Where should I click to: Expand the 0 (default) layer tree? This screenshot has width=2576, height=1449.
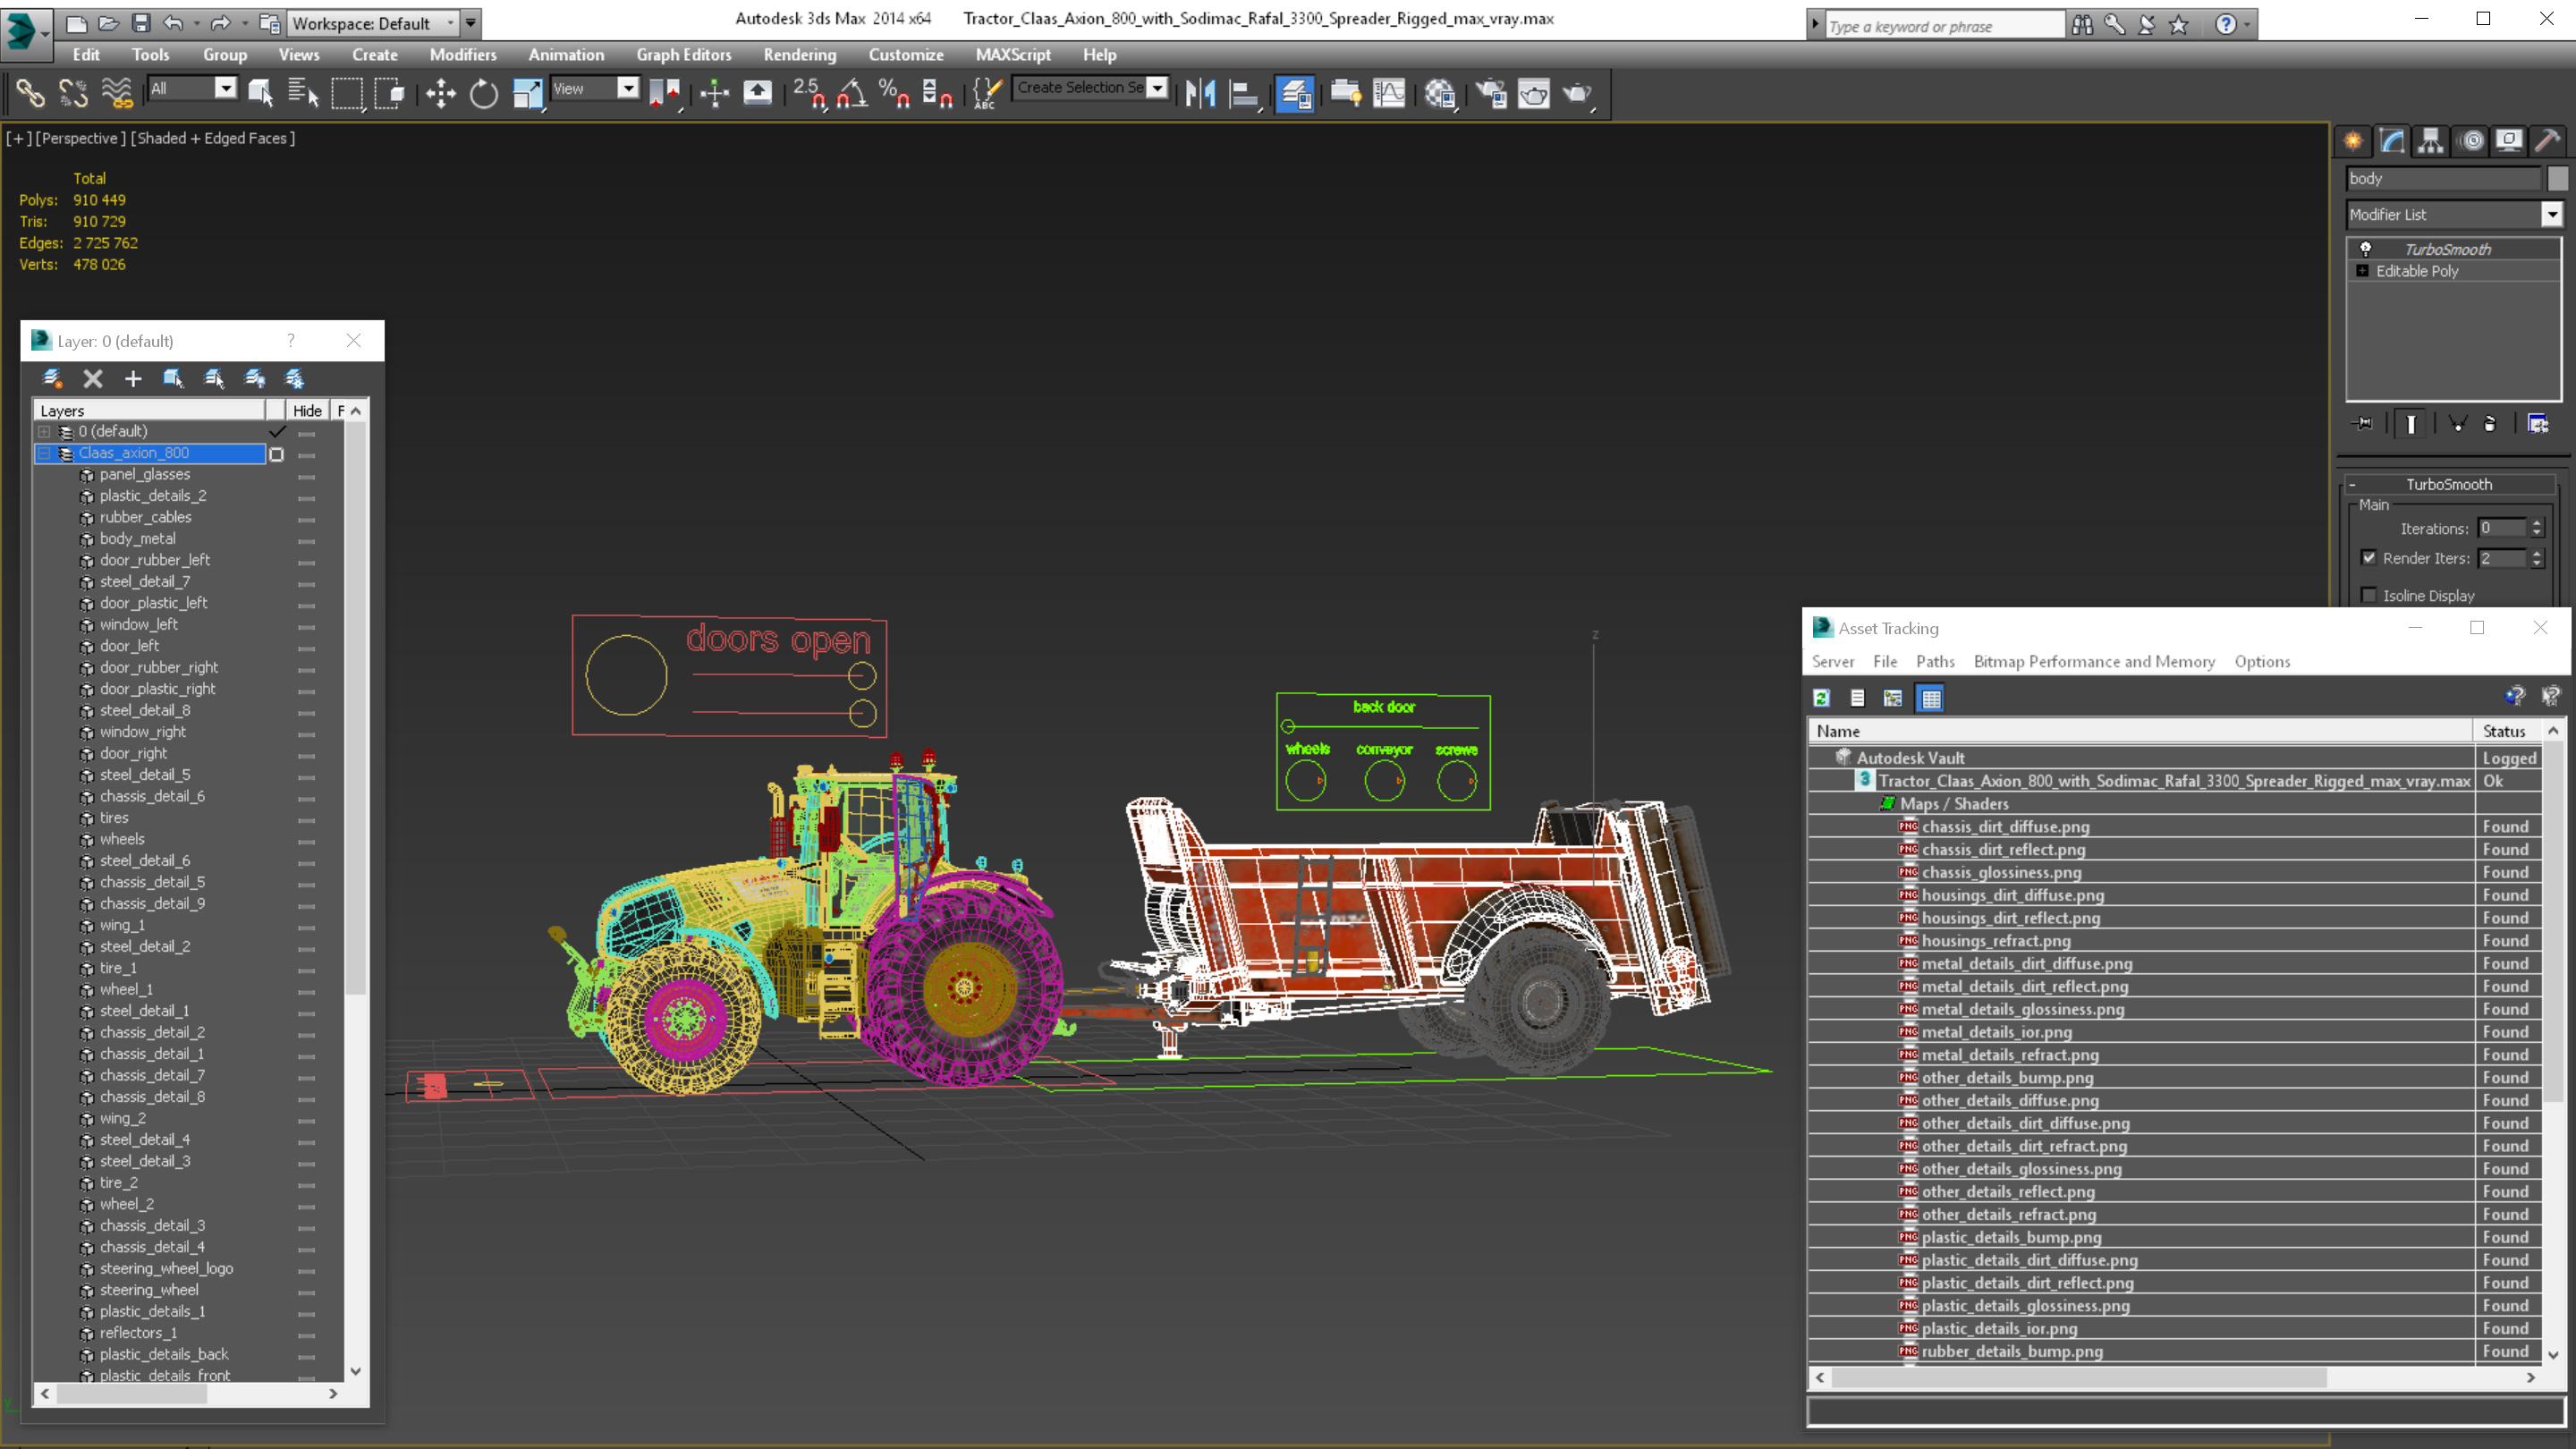click(x=44, y=432)
